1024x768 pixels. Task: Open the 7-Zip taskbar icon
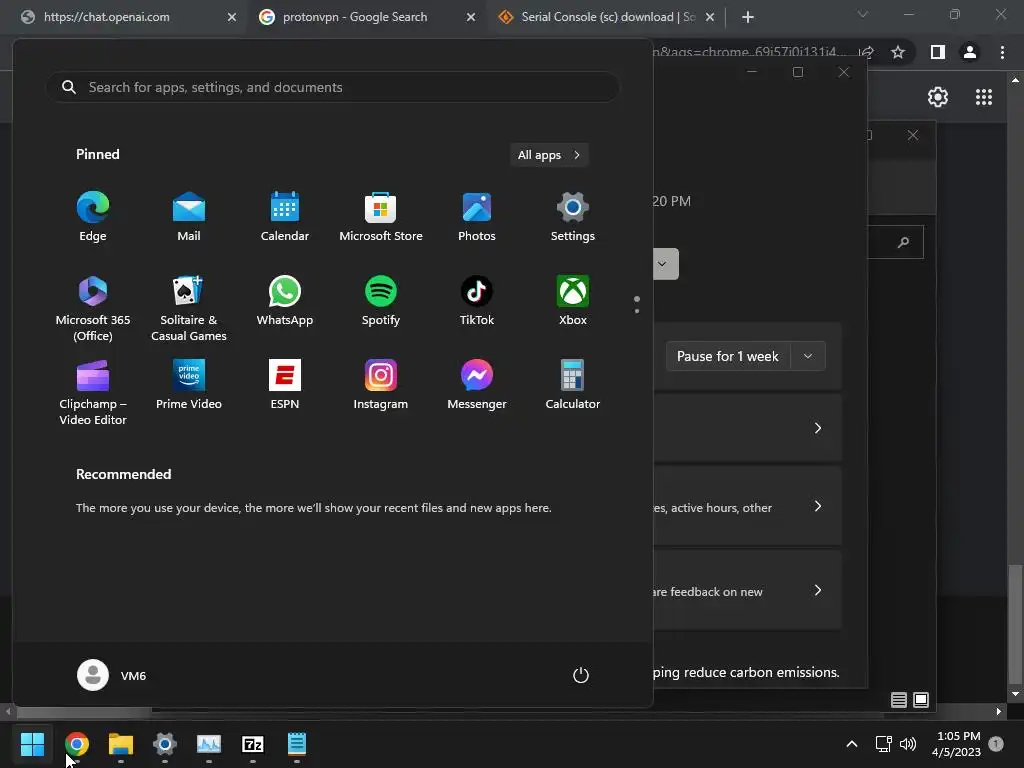[253, 744]
